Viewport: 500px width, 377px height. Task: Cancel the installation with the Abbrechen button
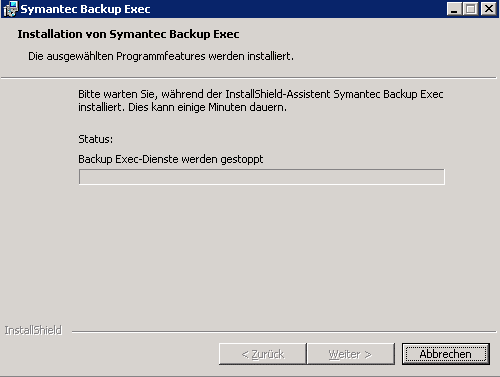coord(446,354)
